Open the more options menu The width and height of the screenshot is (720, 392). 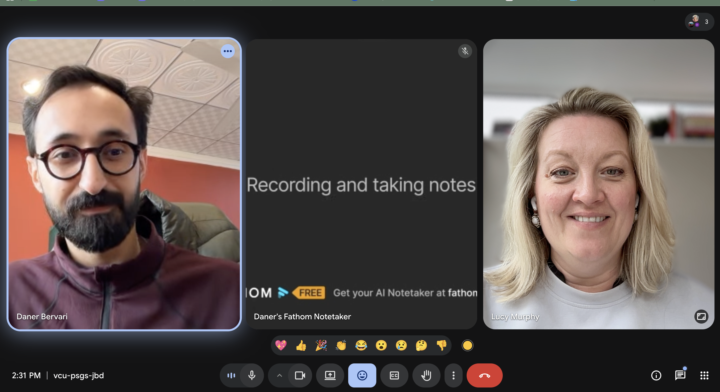453,375
